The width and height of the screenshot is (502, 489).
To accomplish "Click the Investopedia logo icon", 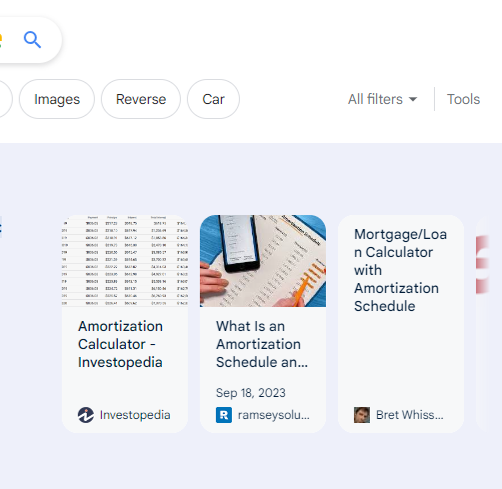I will pyautogui.click(x=86, y=415).
